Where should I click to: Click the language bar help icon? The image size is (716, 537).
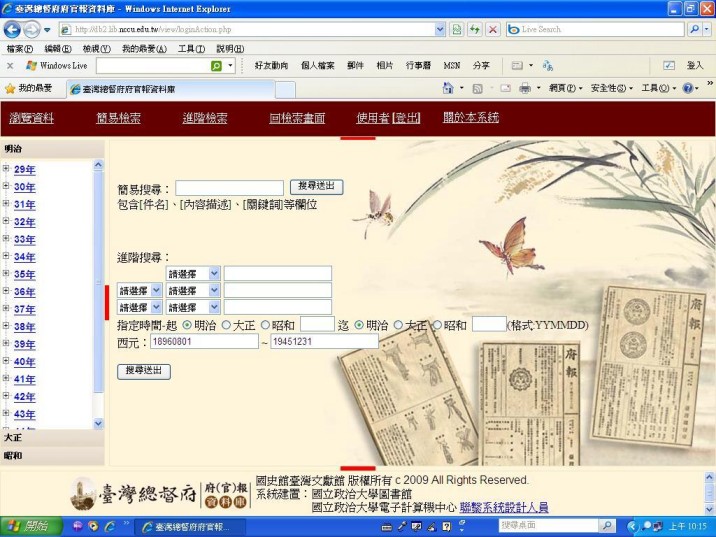coord(447,526)
